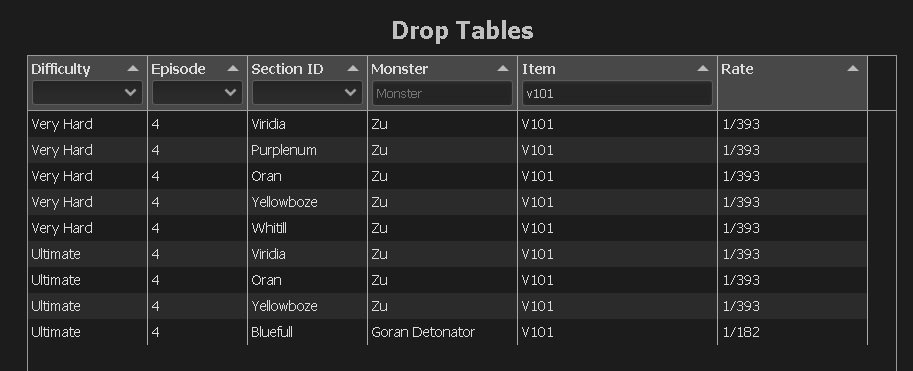
Task: Open the Section ID filter dropdown
Action: [307, 93]
